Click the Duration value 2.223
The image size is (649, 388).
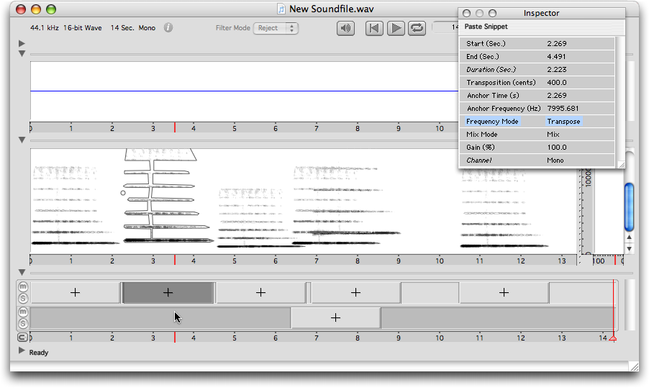(557, 70)
